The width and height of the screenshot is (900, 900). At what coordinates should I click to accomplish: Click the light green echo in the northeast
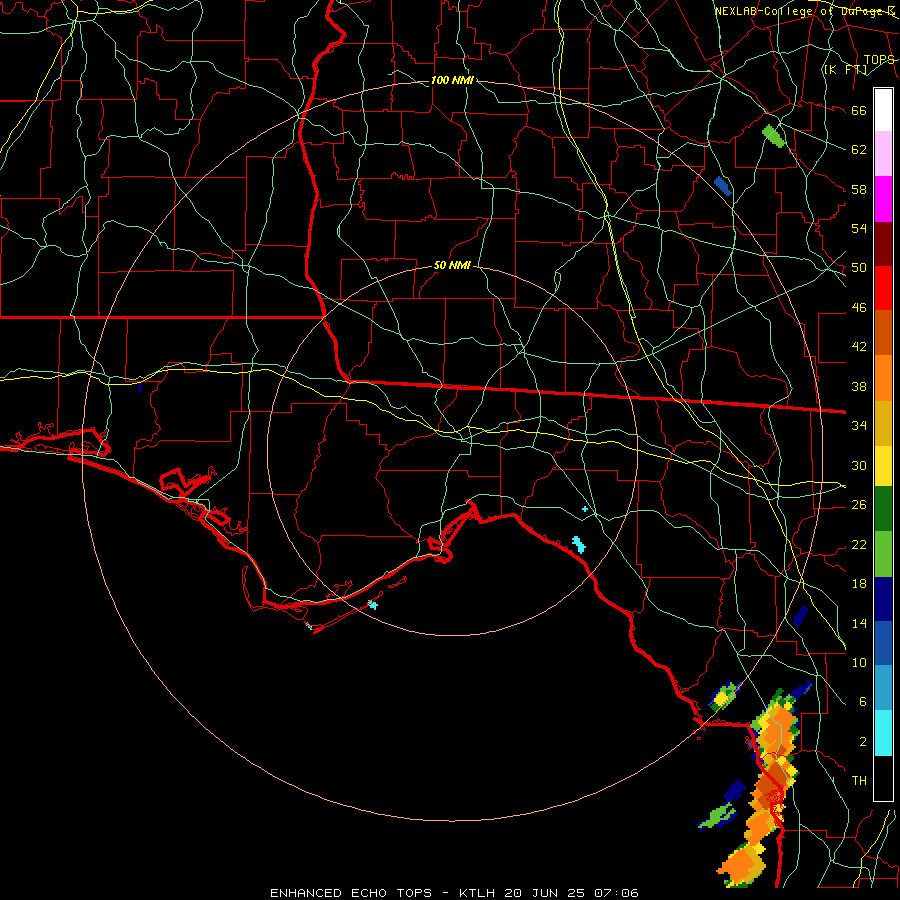(x=774, y=136)
